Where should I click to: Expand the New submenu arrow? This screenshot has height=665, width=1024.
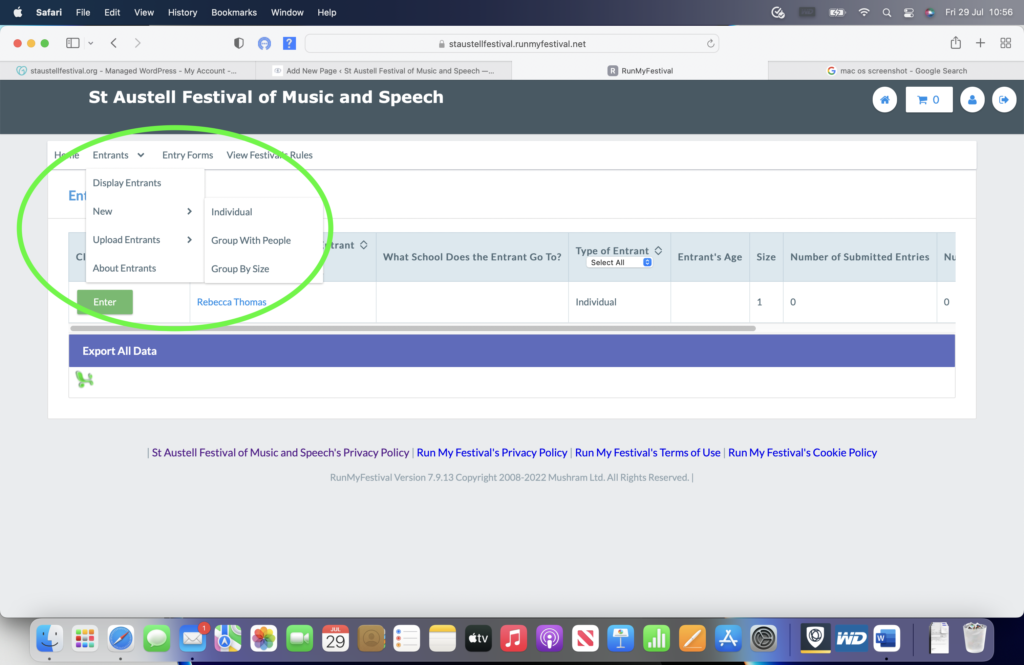pyautogui.click(x=189, y=211)
